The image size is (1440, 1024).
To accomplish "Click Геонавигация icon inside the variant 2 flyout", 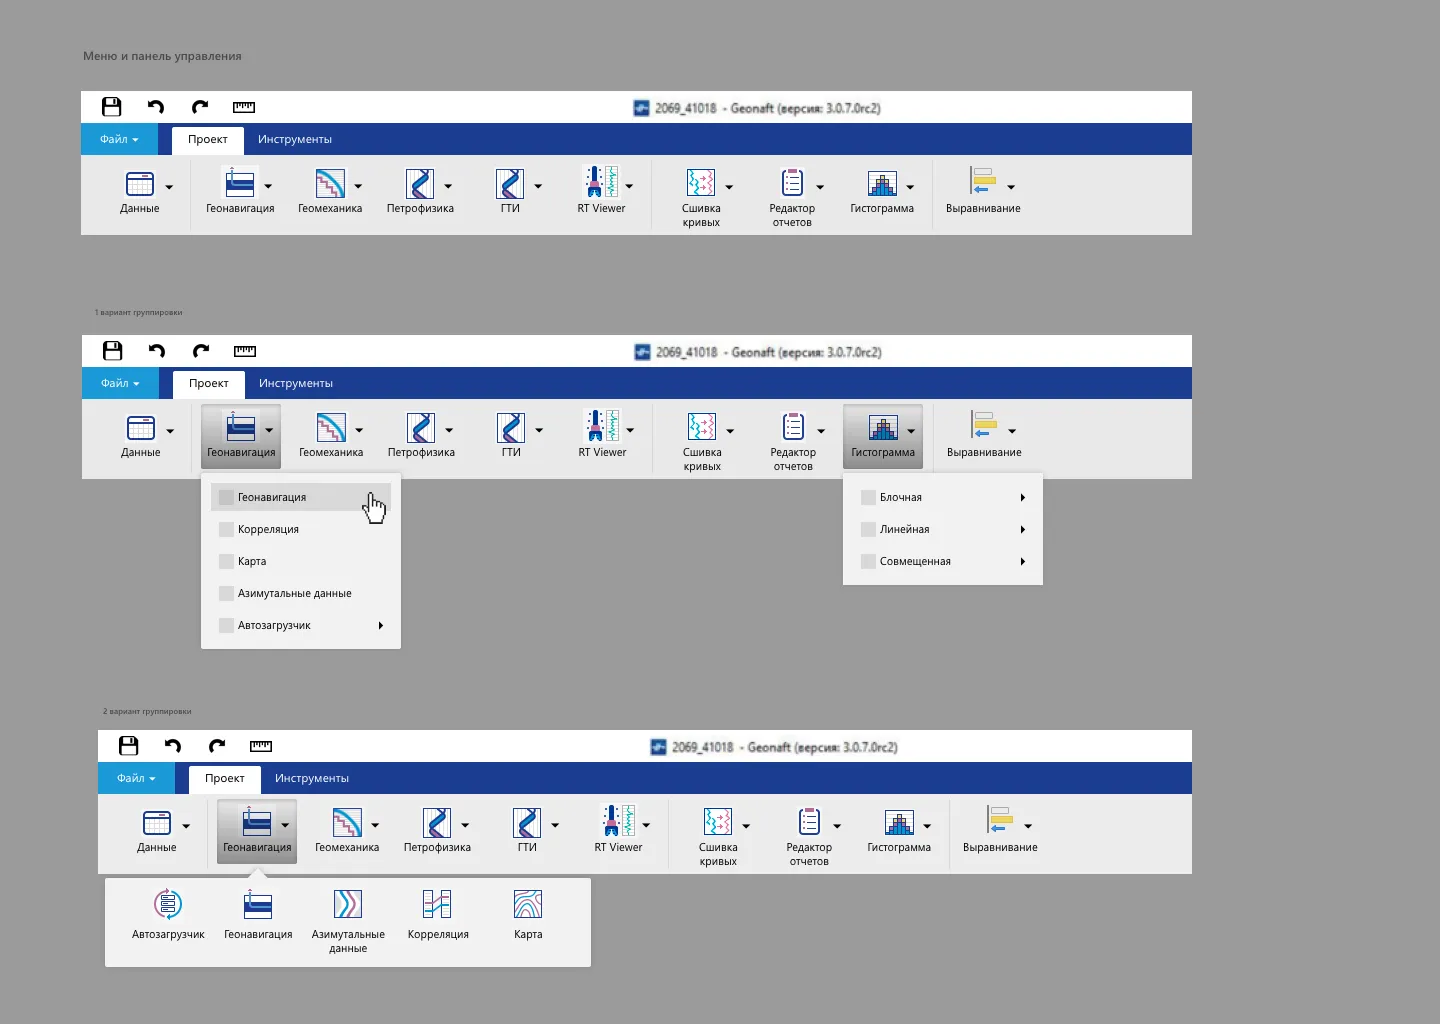I will tap(258, 905).
